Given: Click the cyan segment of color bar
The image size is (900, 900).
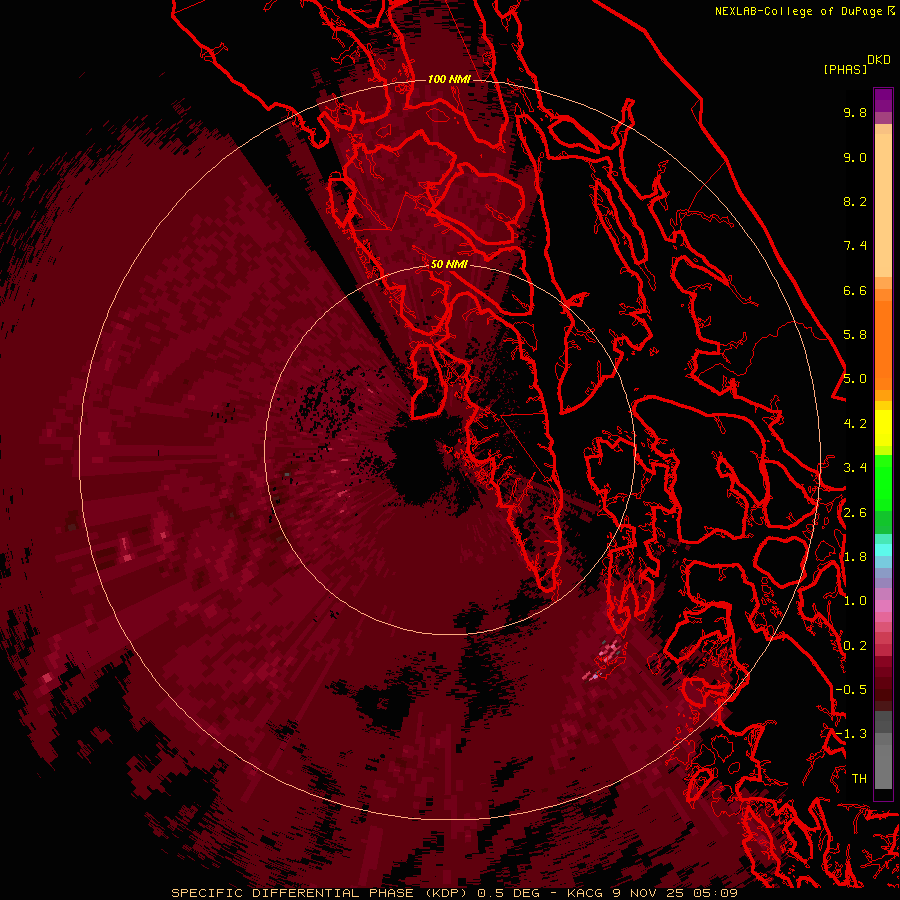Looking at the screenshot, I should (883, 550).
